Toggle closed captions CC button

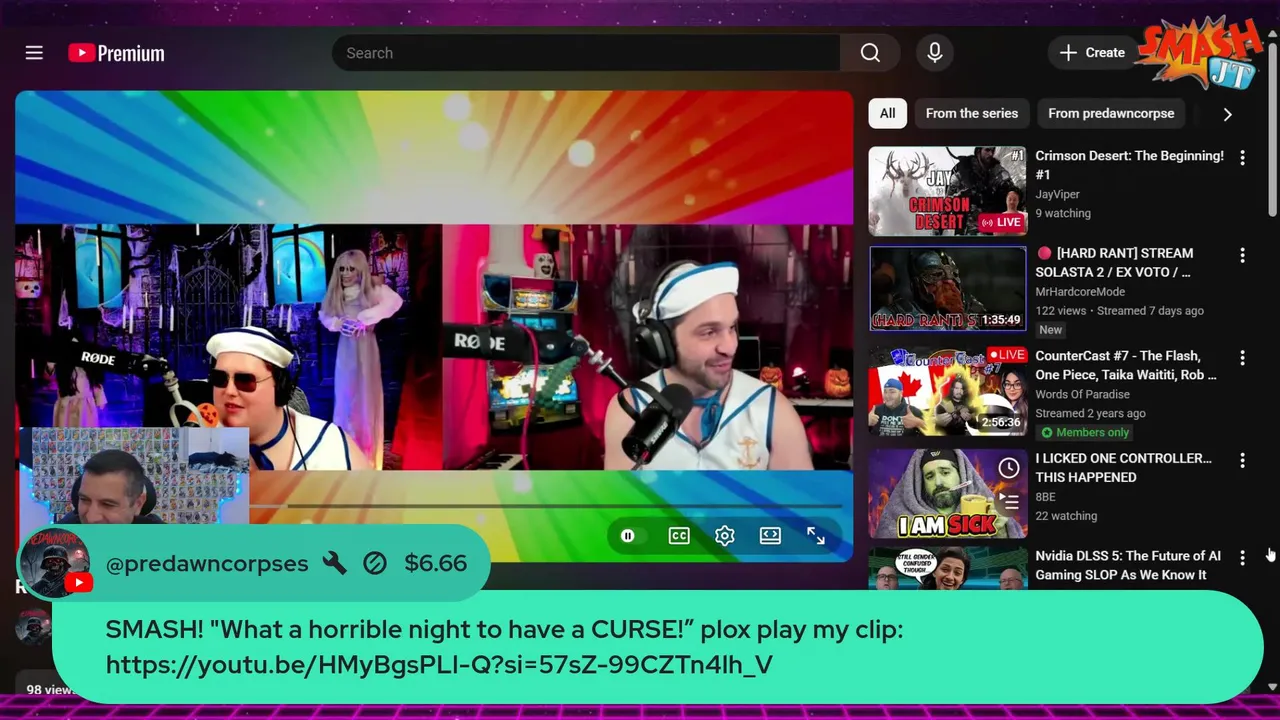click(679, 536)
